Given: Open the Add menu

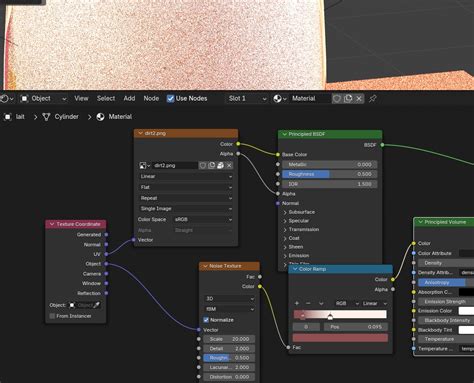Looking at the screenshot, I should tap(129, 99).
